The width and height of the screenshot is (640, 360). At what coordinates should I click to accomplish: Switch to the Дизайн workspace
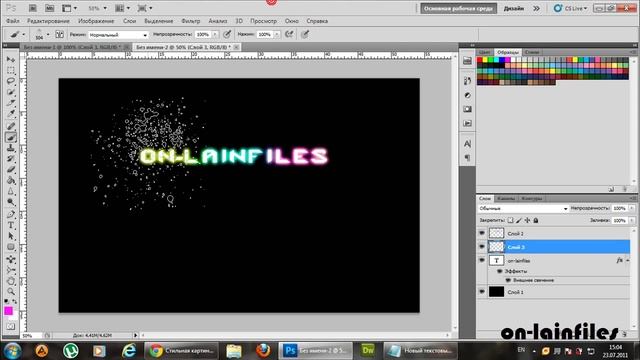tap(513, 9)
